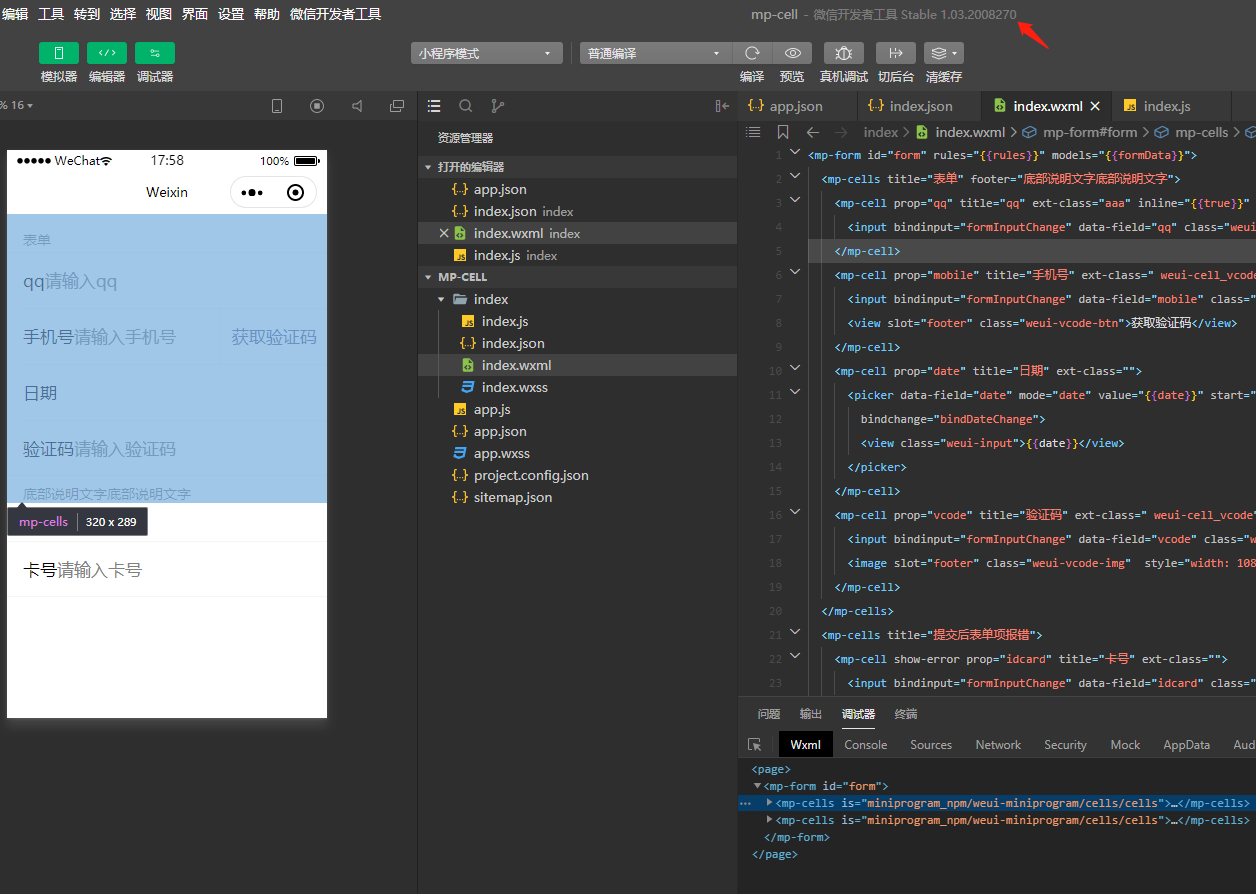Screen dimensions: 1256x894
Task: Open the 设置 menu
Action: point(231,14)
